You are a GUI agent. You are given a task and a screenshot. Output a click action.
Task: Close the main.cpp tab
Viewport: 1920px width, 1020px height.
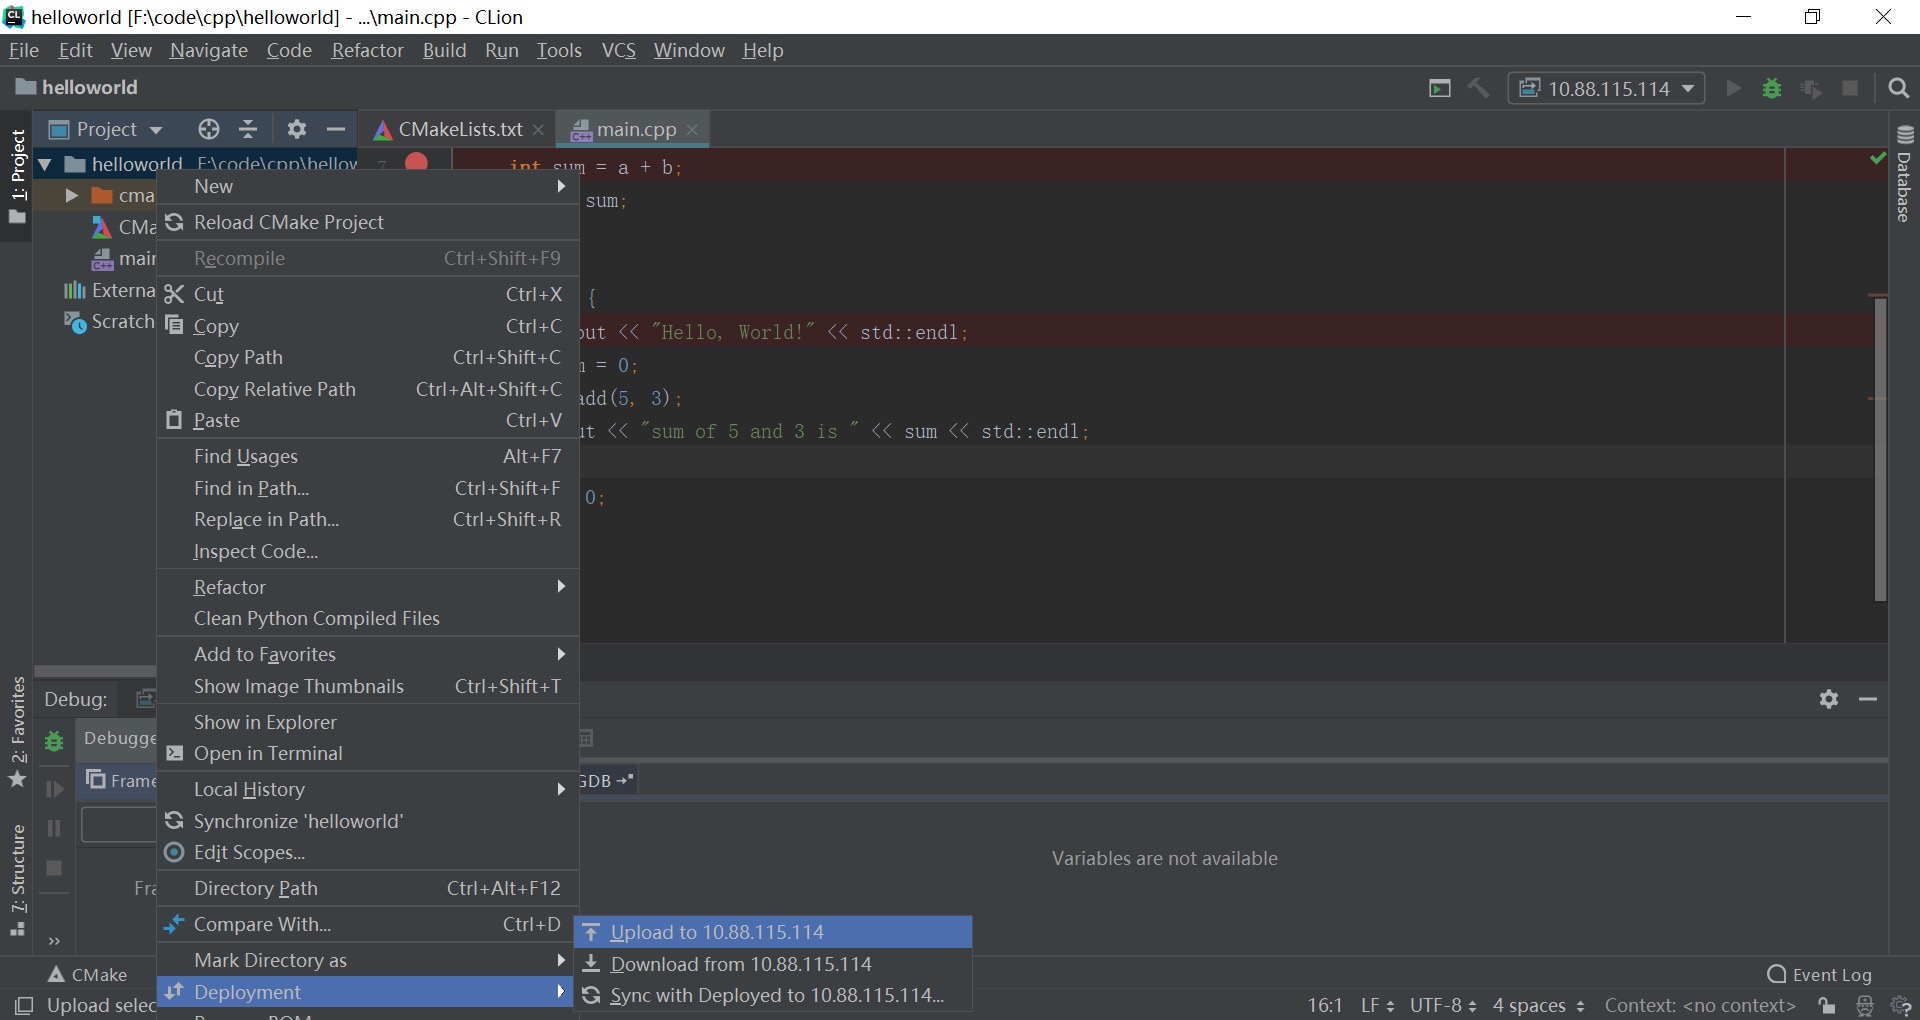(x=692, y=130)
